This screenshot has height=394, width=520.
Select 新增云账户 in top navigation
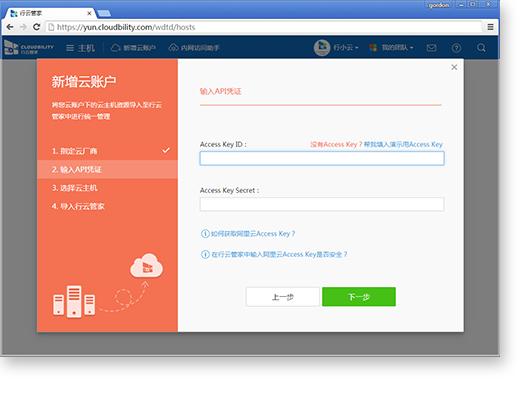click(133, 48)
